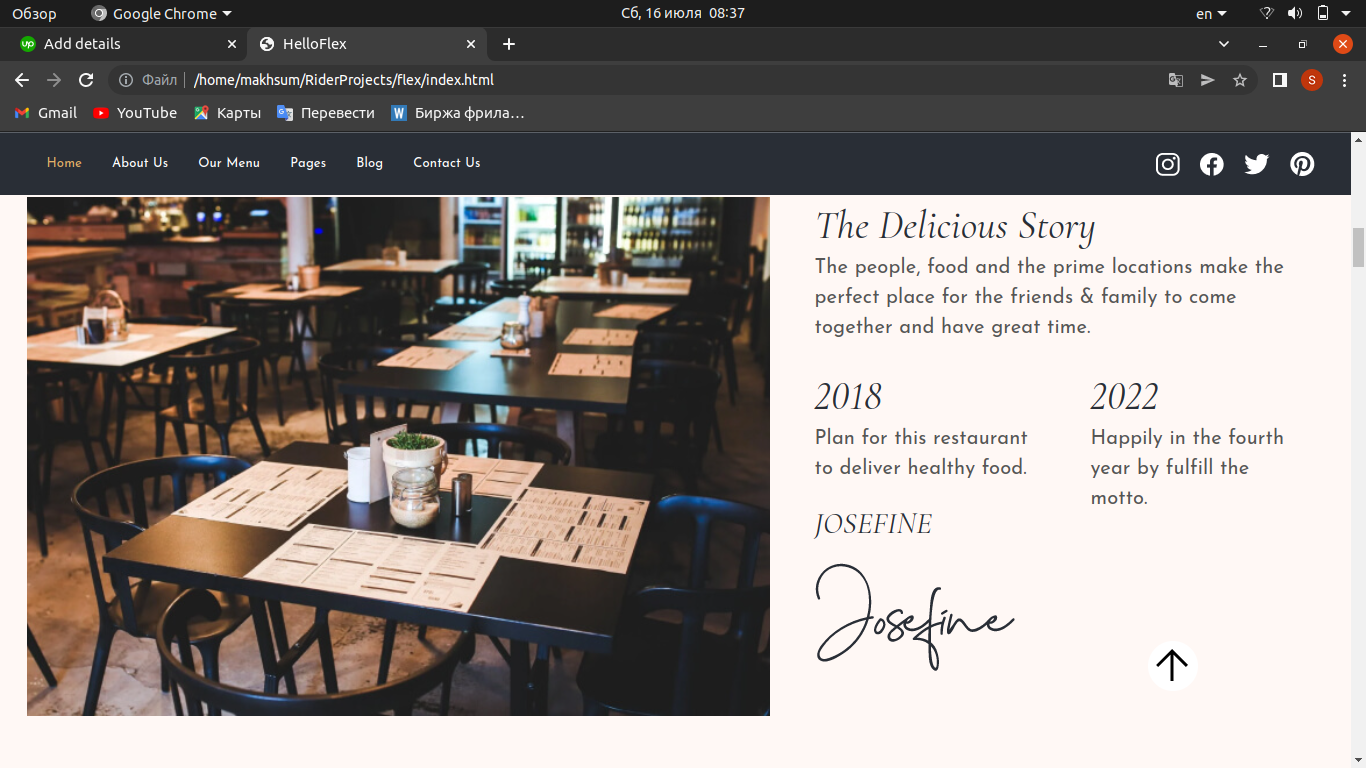The width and height of the screenshot is (1366, 768).
Task: Go to the Our Menu page link
Action: click(229, 163)
